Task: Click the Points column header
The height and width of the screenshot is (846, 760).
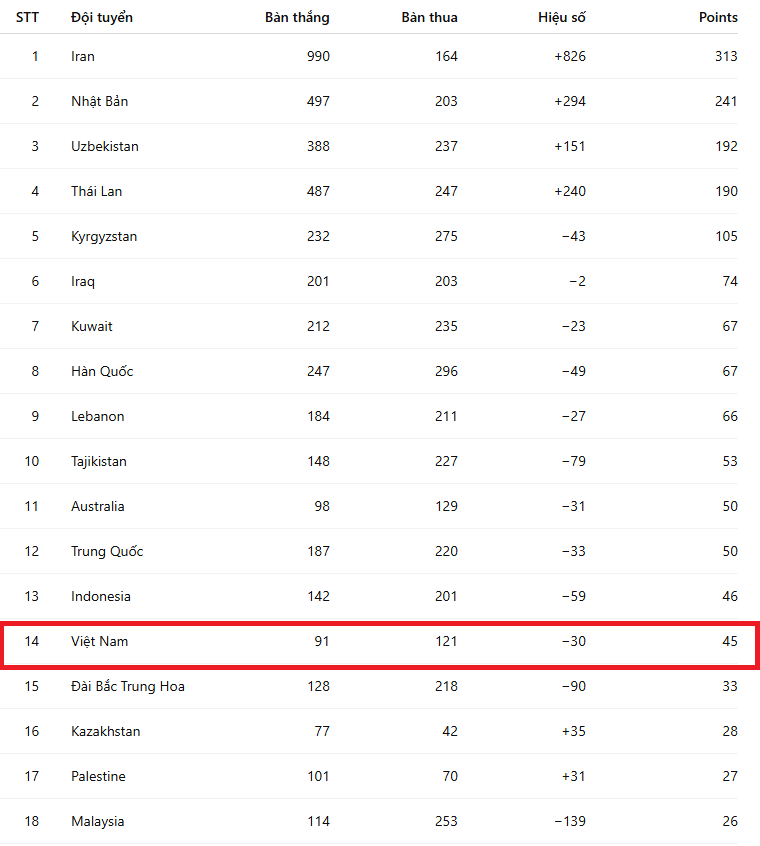Action: tap(718, 18)
